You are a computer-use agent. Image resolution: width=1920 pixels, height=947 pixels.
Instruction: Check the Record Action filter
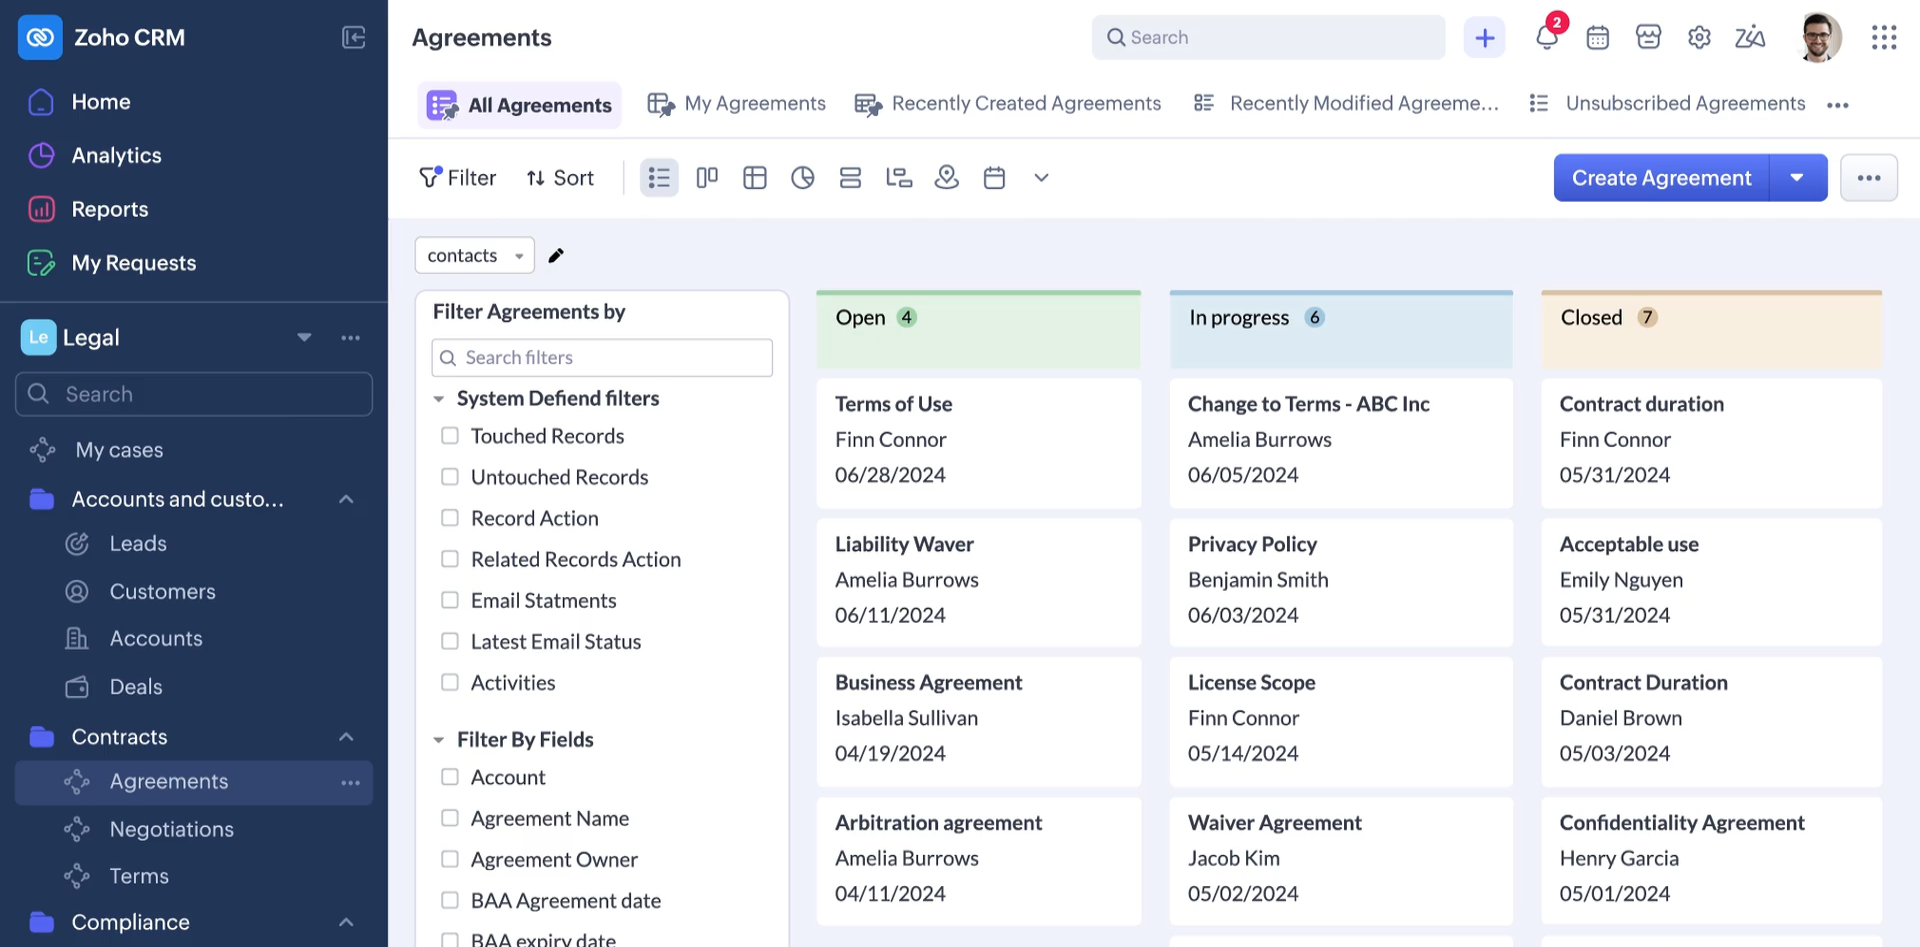450,518
